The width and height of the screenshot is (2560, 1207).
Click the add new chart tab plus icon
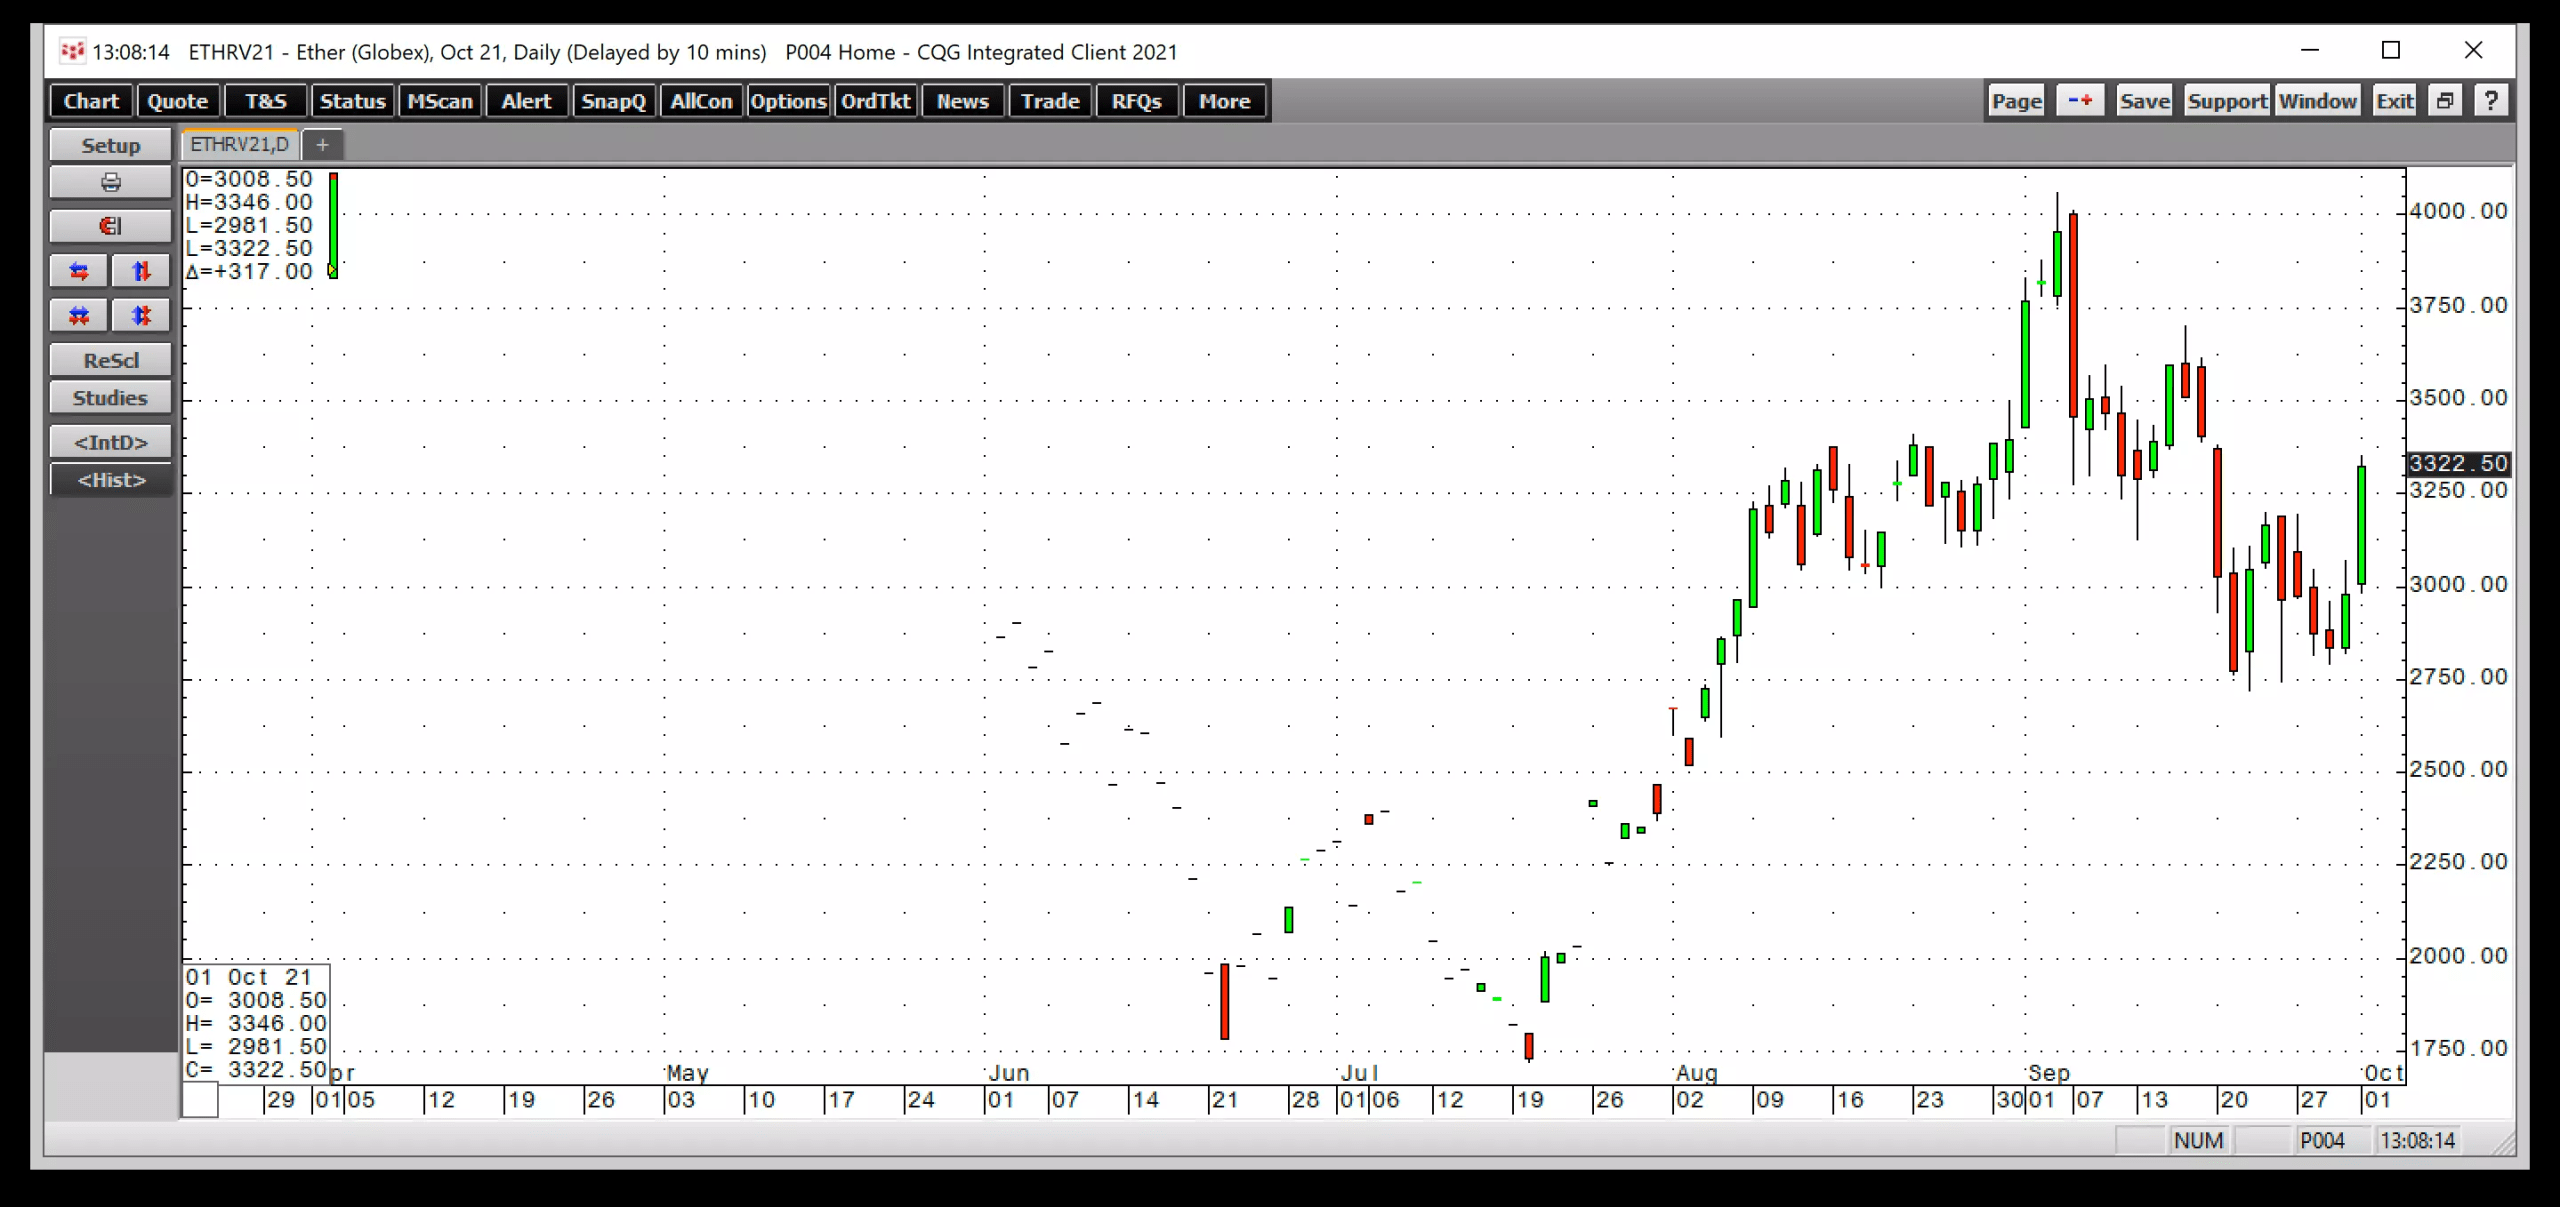pyautogui.click(x=322, y=144)
